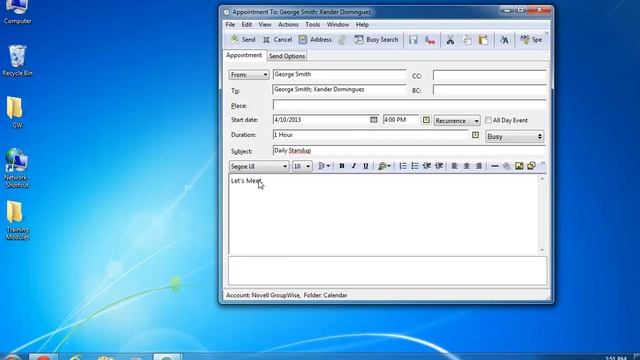Paste from clipboard using the toolbar icon
Screen dimensions: 640x360
483,40
